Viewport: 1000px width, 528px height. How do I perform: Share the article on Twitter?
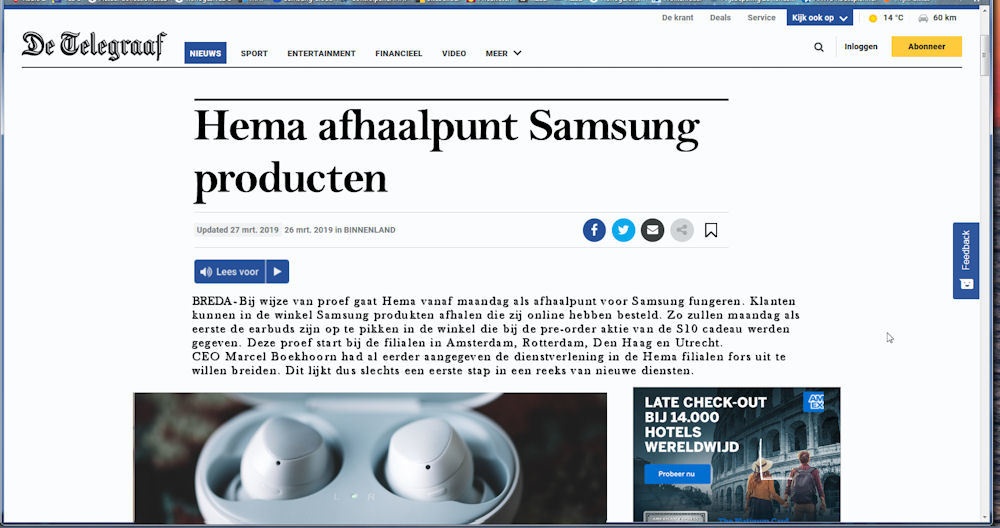pyautogui.click(x=623, y=230)
